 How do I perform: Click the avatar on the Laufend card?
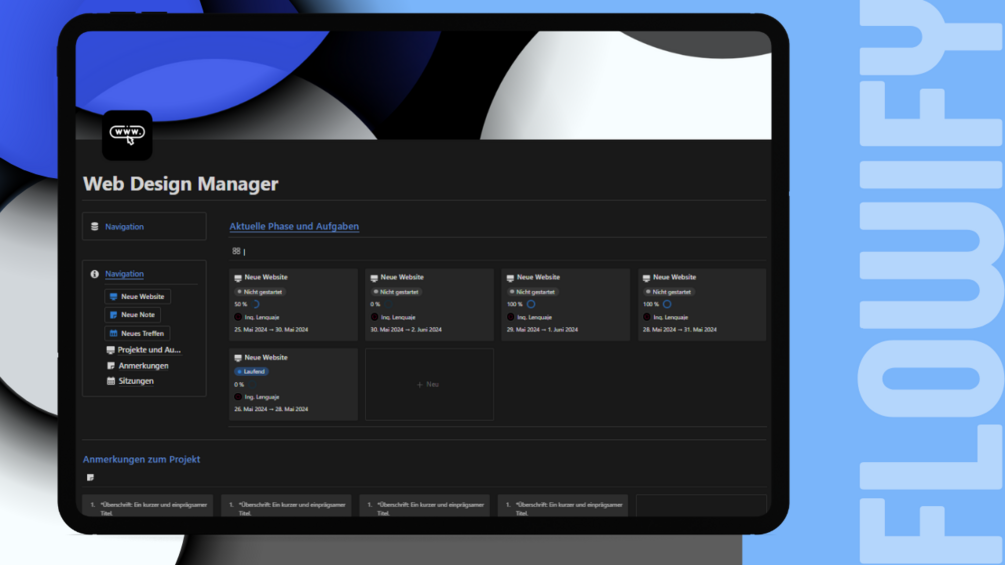tap(238, 397)
